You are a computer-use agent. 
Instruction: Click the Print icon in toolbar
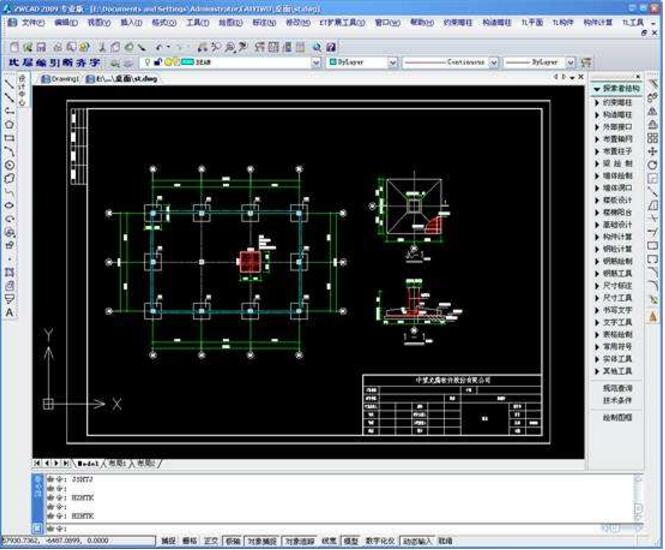point(57,47)
